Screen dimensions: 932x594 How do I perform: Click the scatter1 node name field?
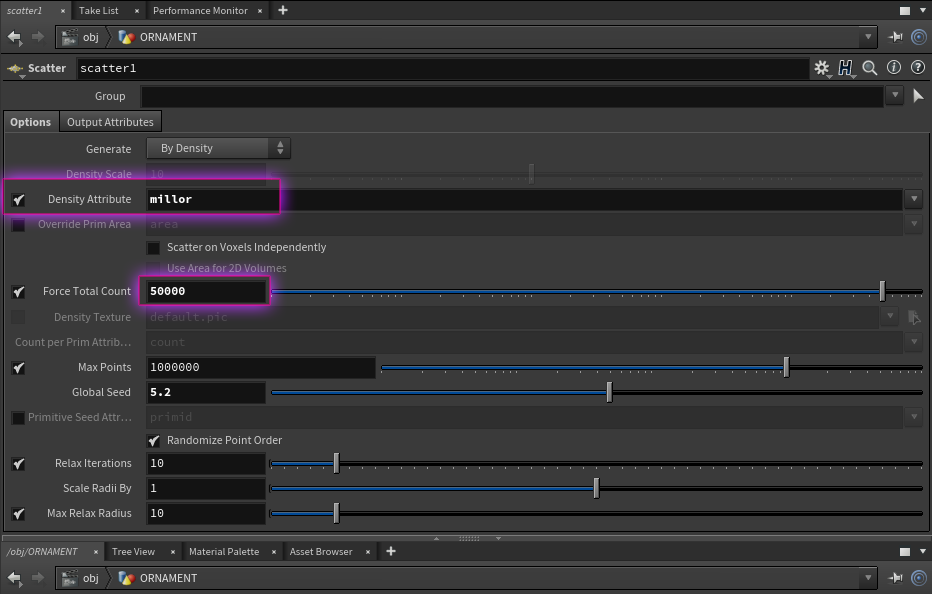pyautogui.click(x=443, y=68)
